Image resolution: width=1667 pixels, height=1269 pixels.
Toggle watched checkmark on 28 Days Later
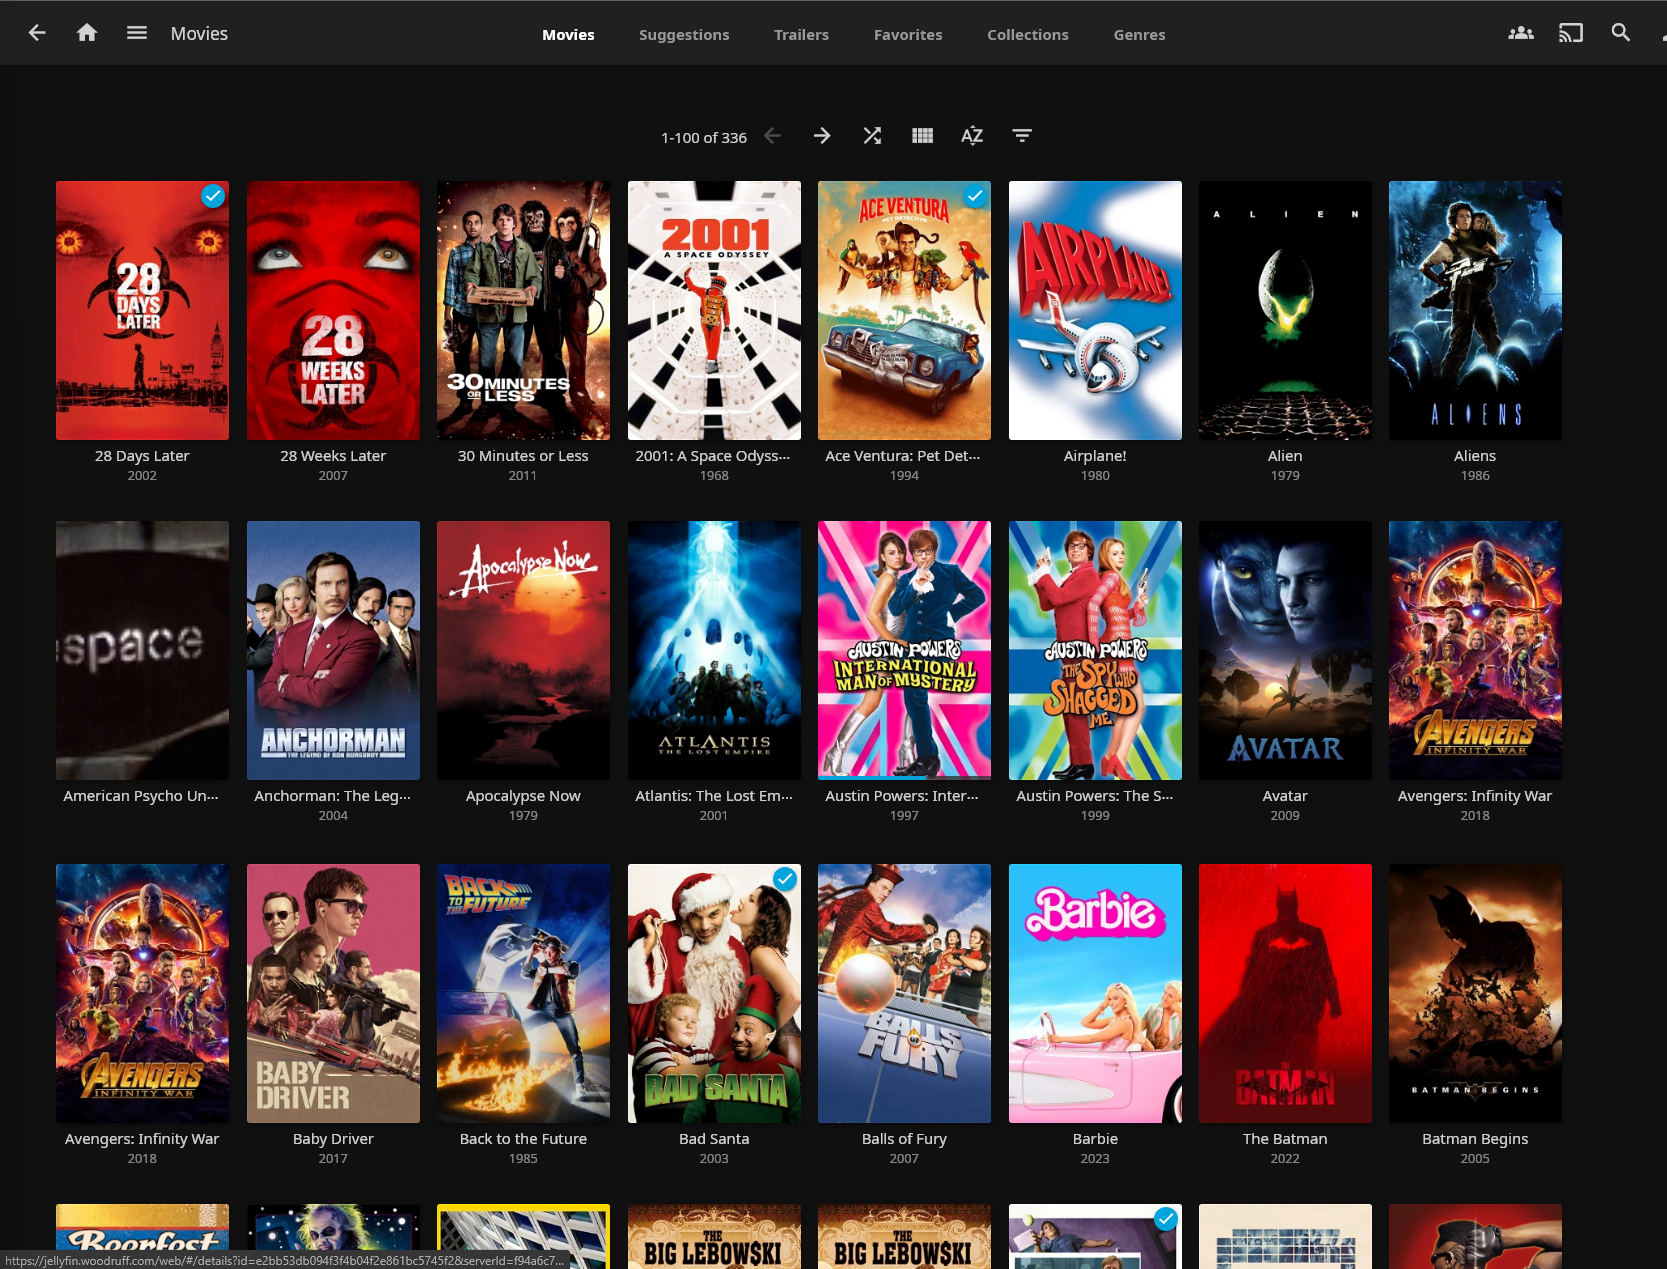(213, 196)
